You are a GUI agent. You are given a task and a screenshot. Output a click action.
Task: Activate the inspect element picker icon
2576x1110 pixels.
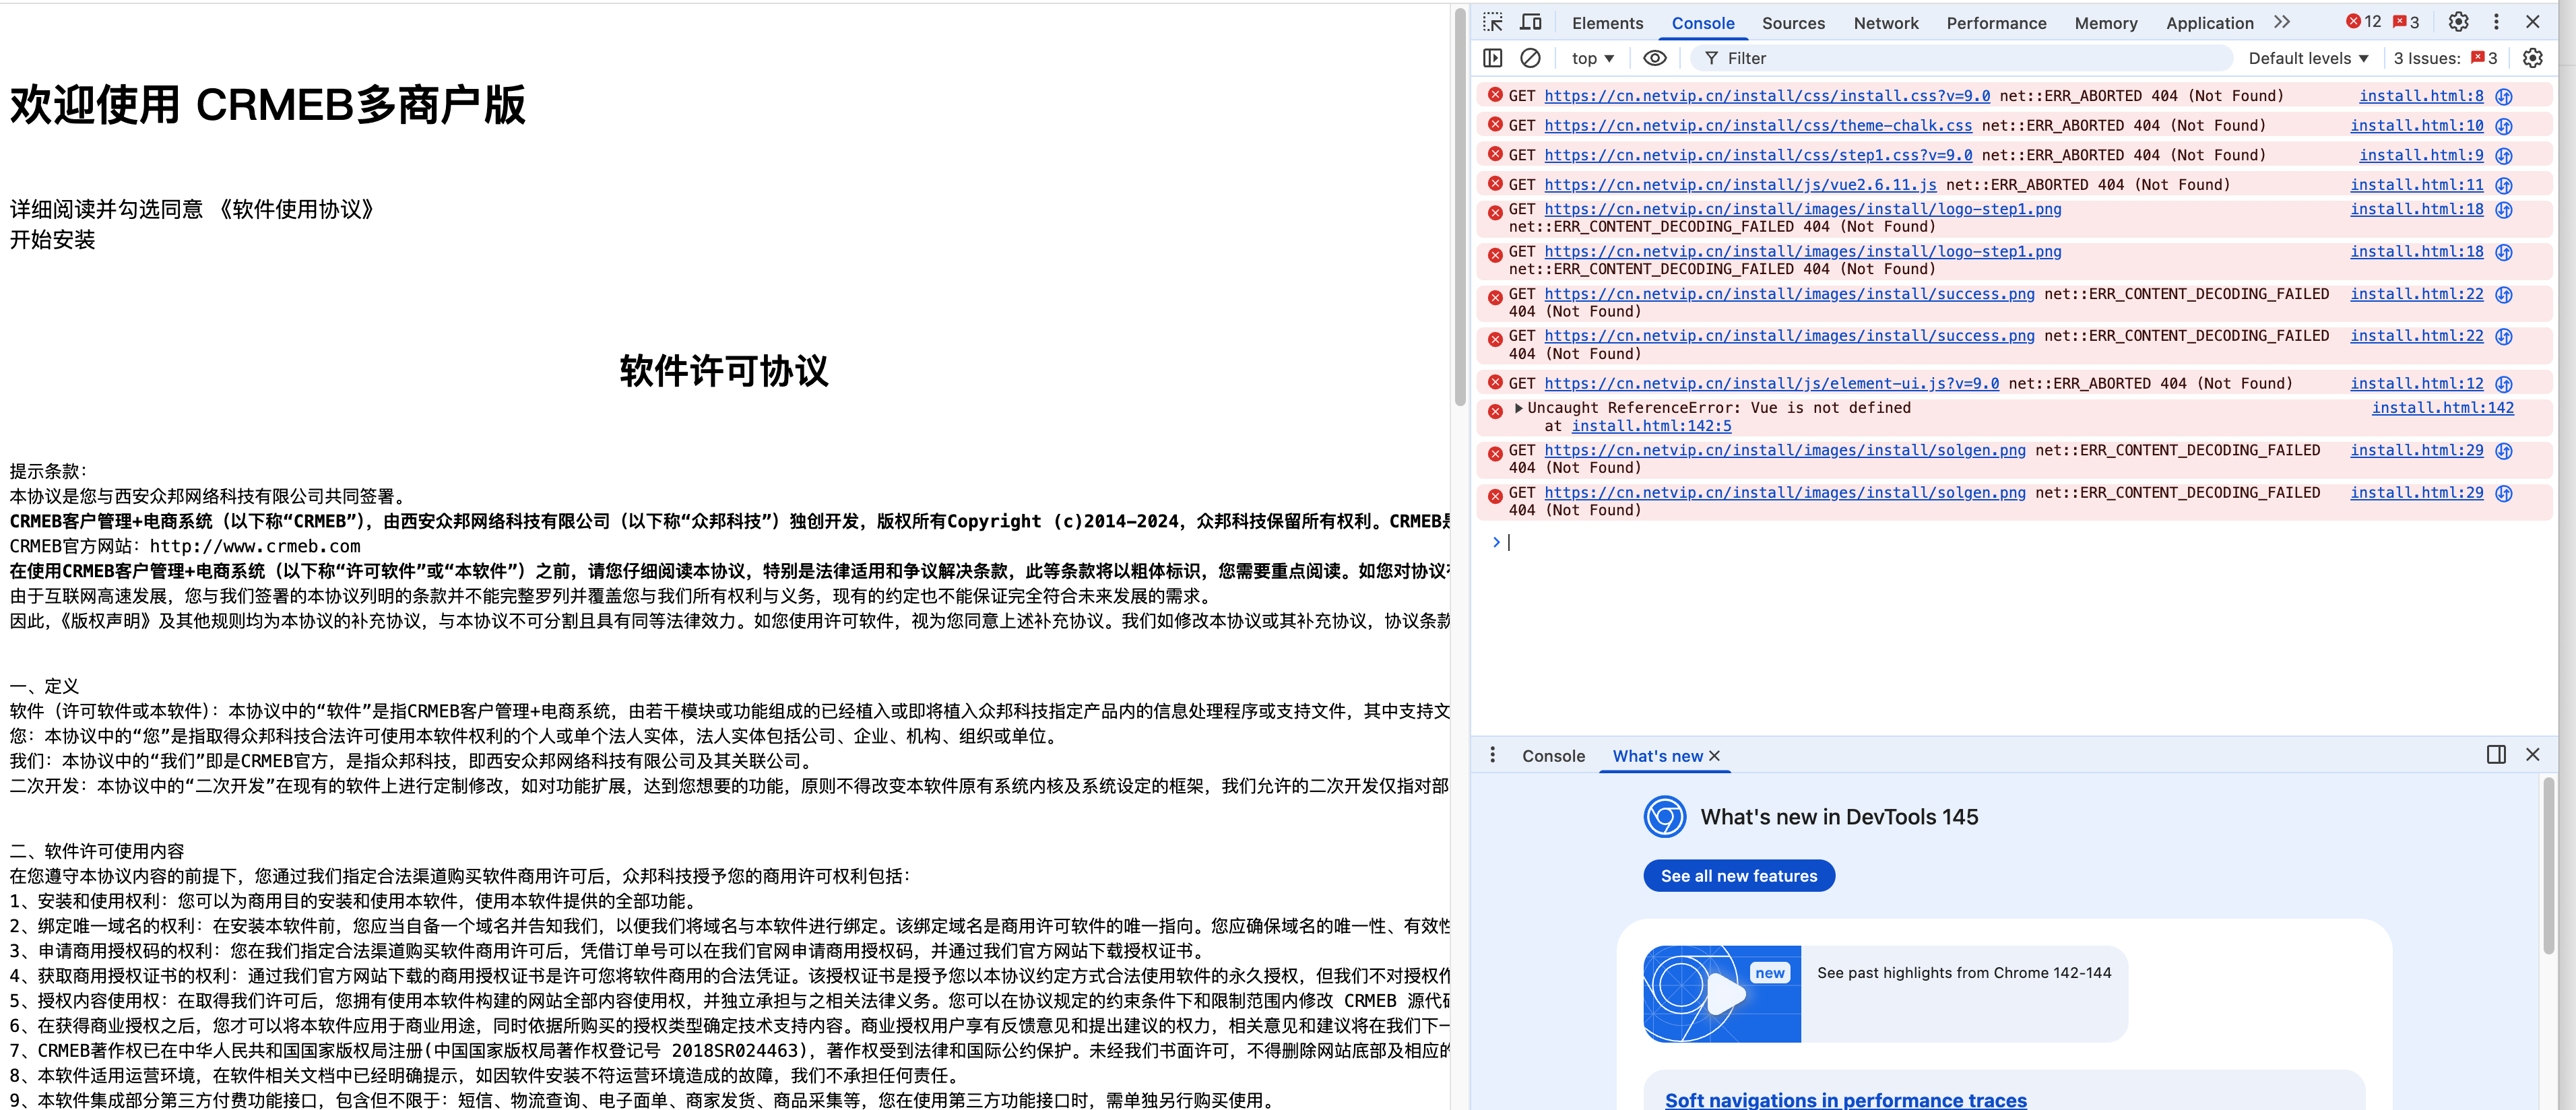pyautogui.click(x=1492, y=22)
